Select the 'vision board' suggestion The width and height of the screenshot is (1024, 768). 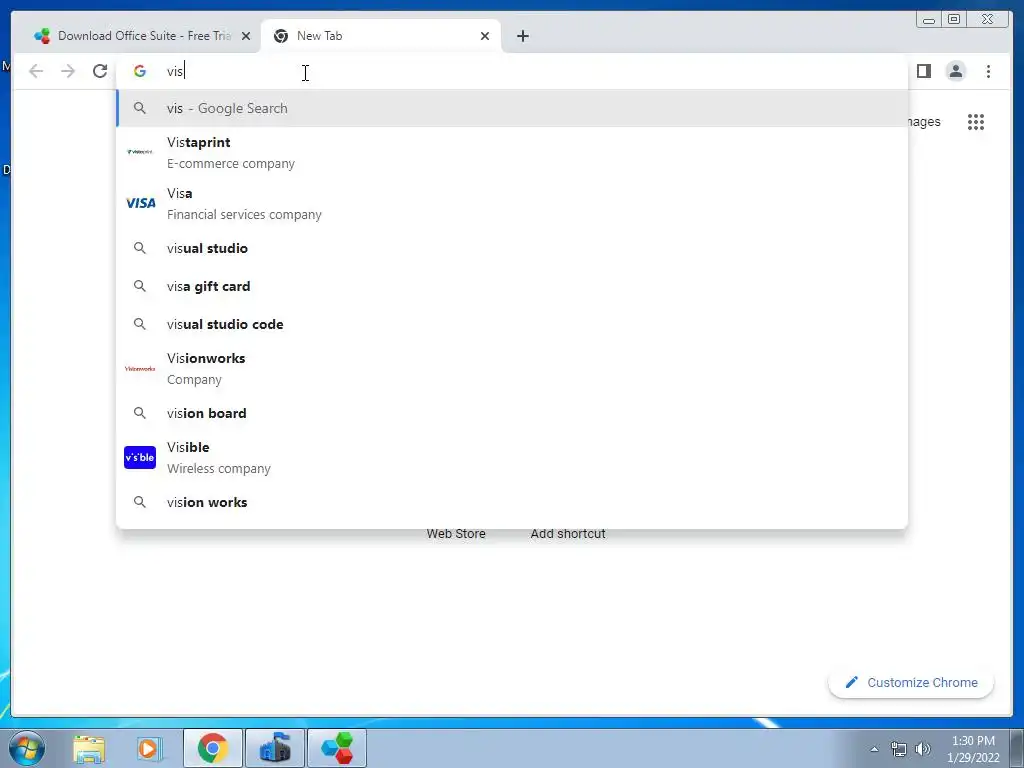pyautogui.click(x=512, y=413)
